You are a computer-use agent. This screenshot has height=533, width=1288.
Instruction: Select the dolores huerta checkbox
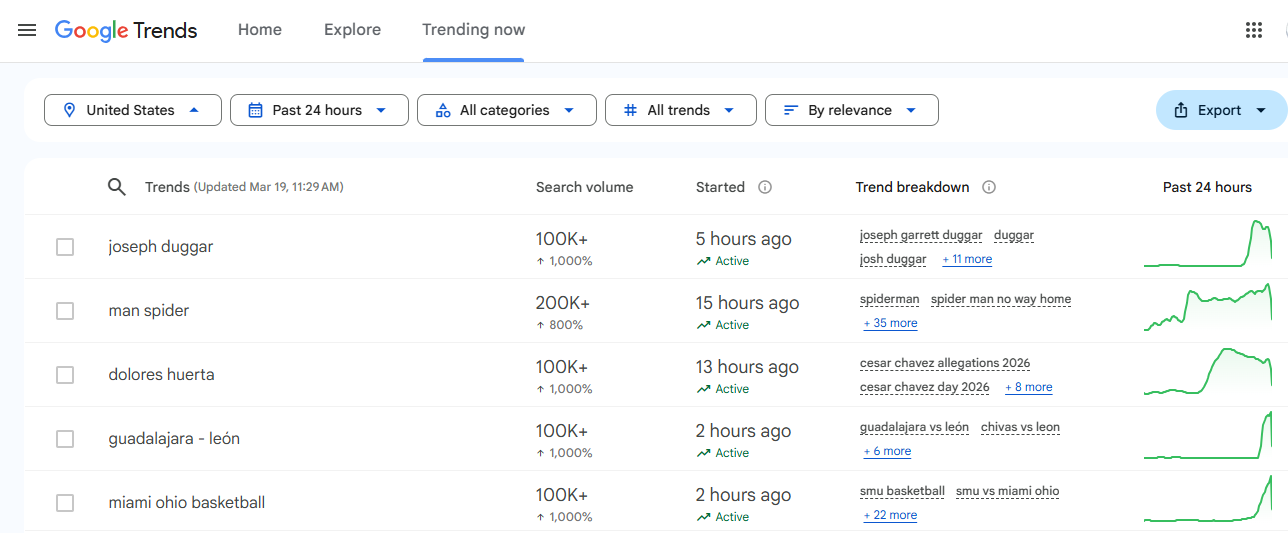[65, 375]
